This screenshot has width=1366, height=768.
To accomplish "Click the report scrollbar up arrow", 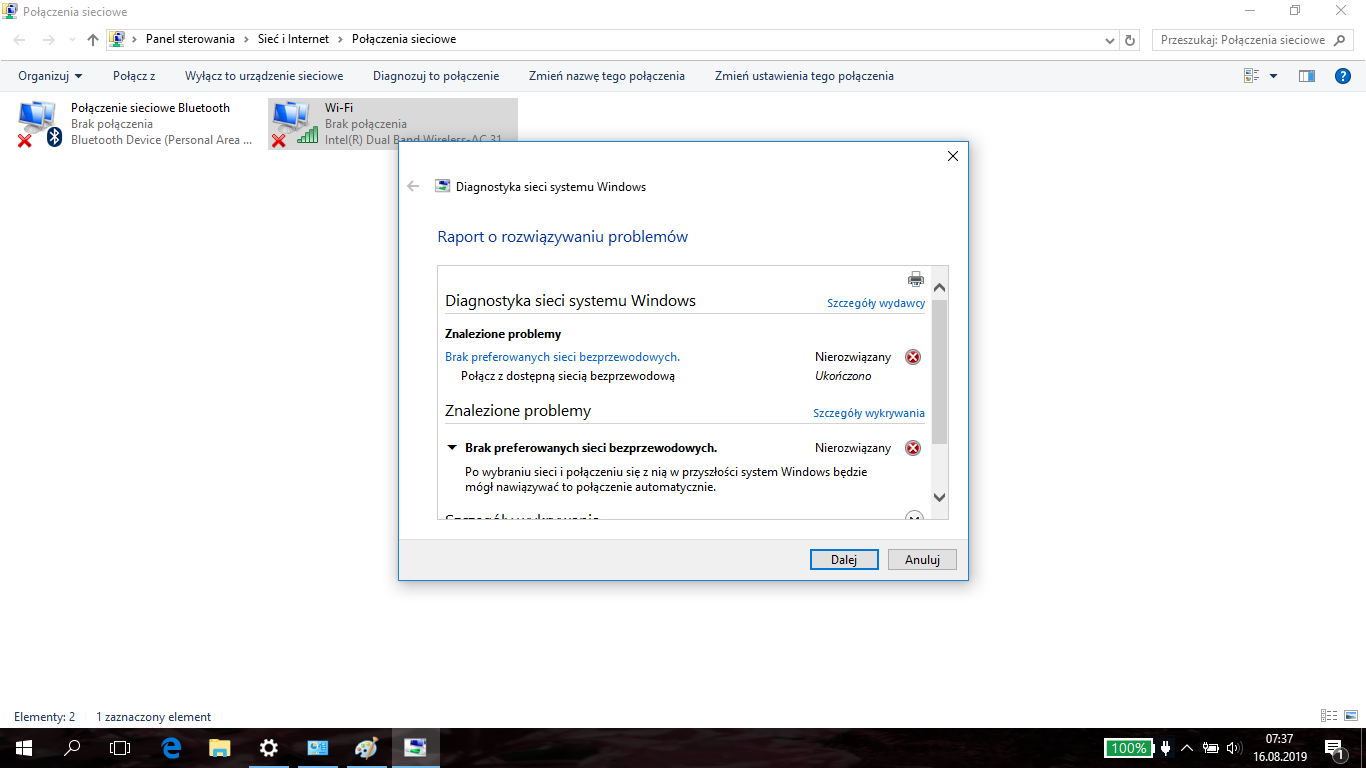I will click(x=939, y=287).
